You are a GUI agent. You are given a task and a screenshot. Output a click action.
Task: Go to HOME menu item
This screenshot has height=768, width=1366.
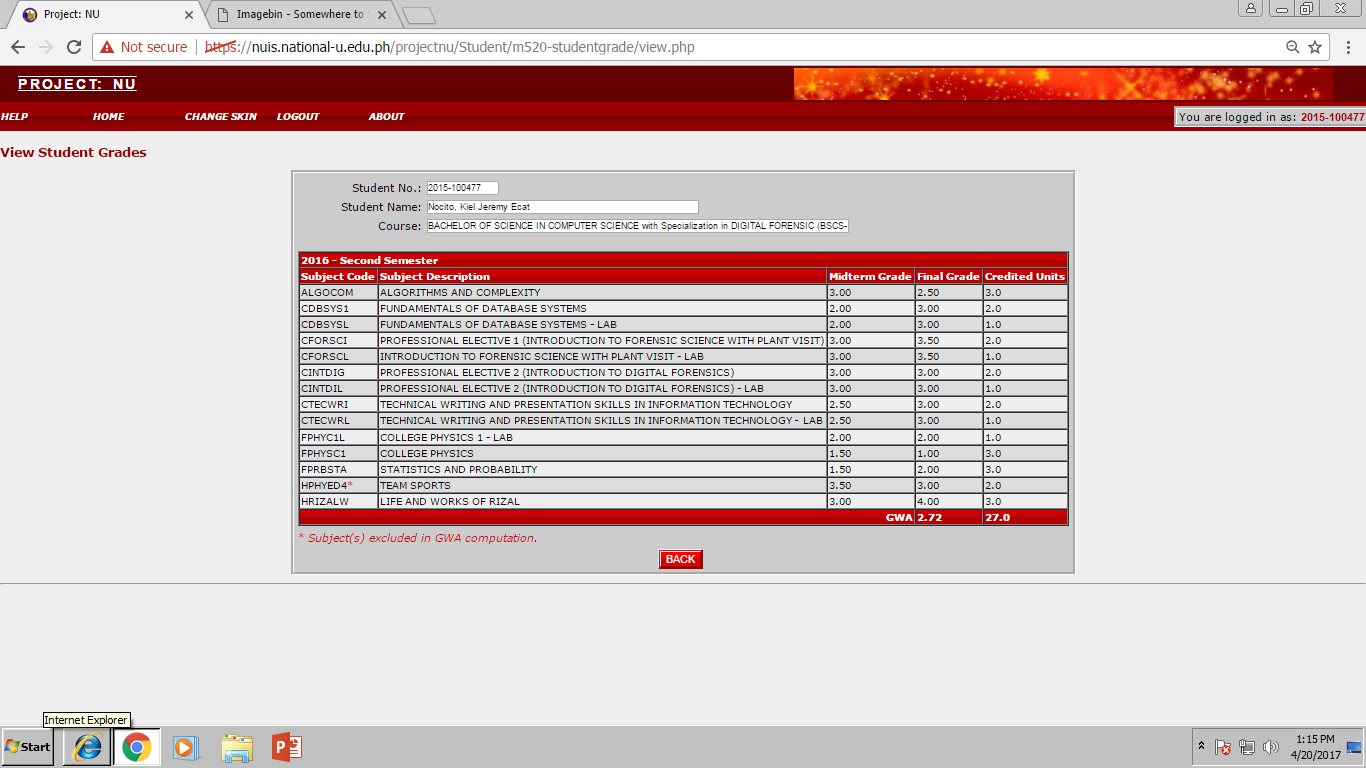tap(109, 116)
